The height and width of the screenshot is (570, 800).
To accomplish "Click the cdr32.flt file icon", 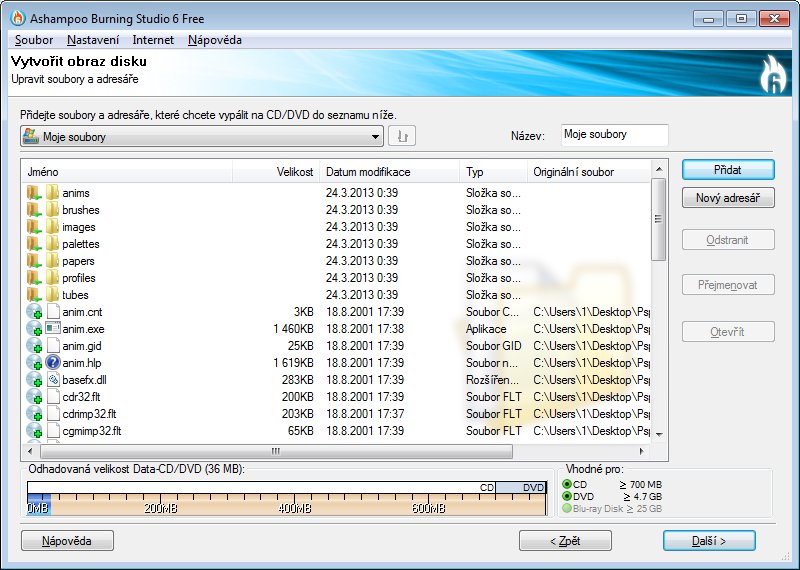I will pyautogui.click(x=53, y=396).
